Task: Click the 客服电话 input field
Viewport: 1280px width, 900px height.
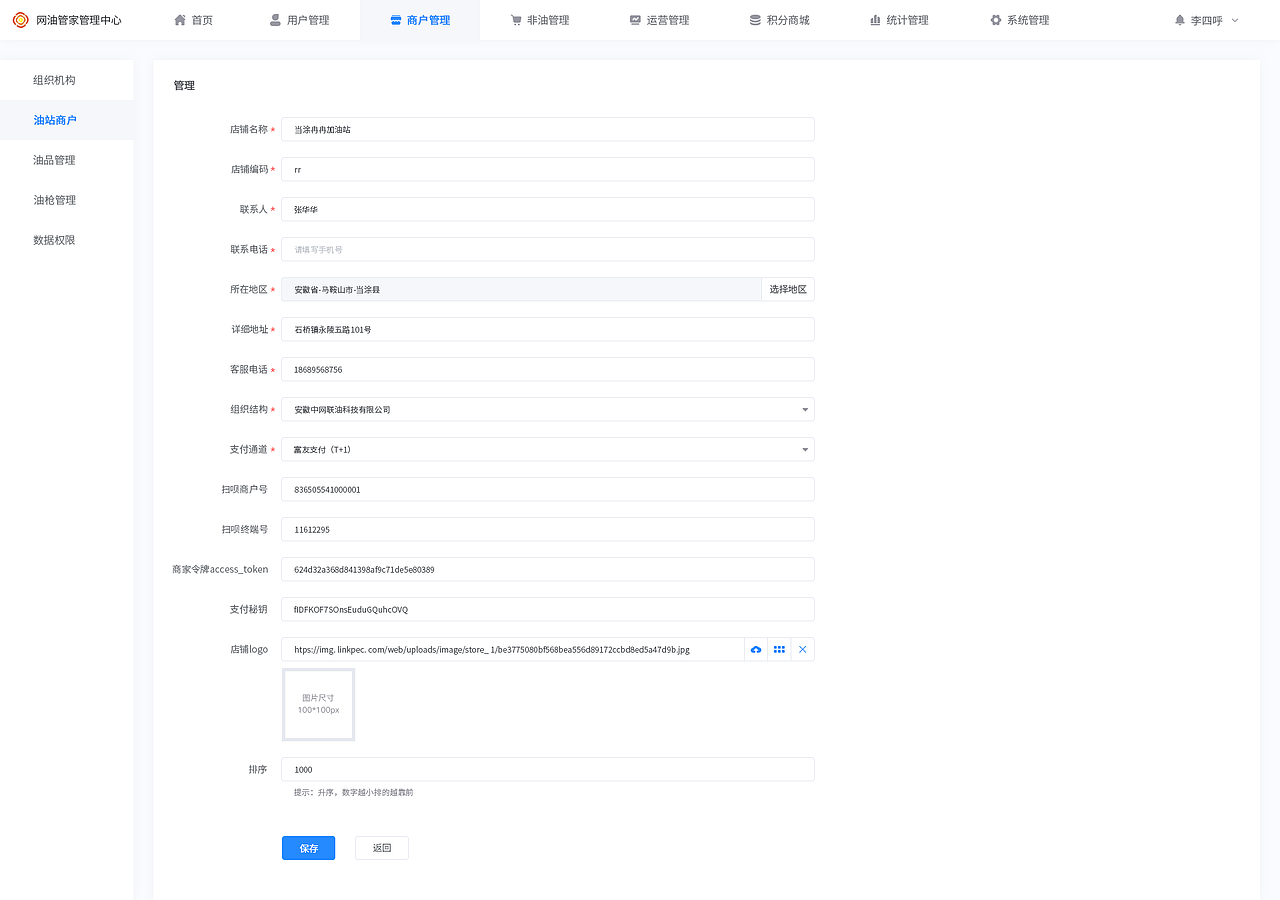Action: [x=548, y=369]
